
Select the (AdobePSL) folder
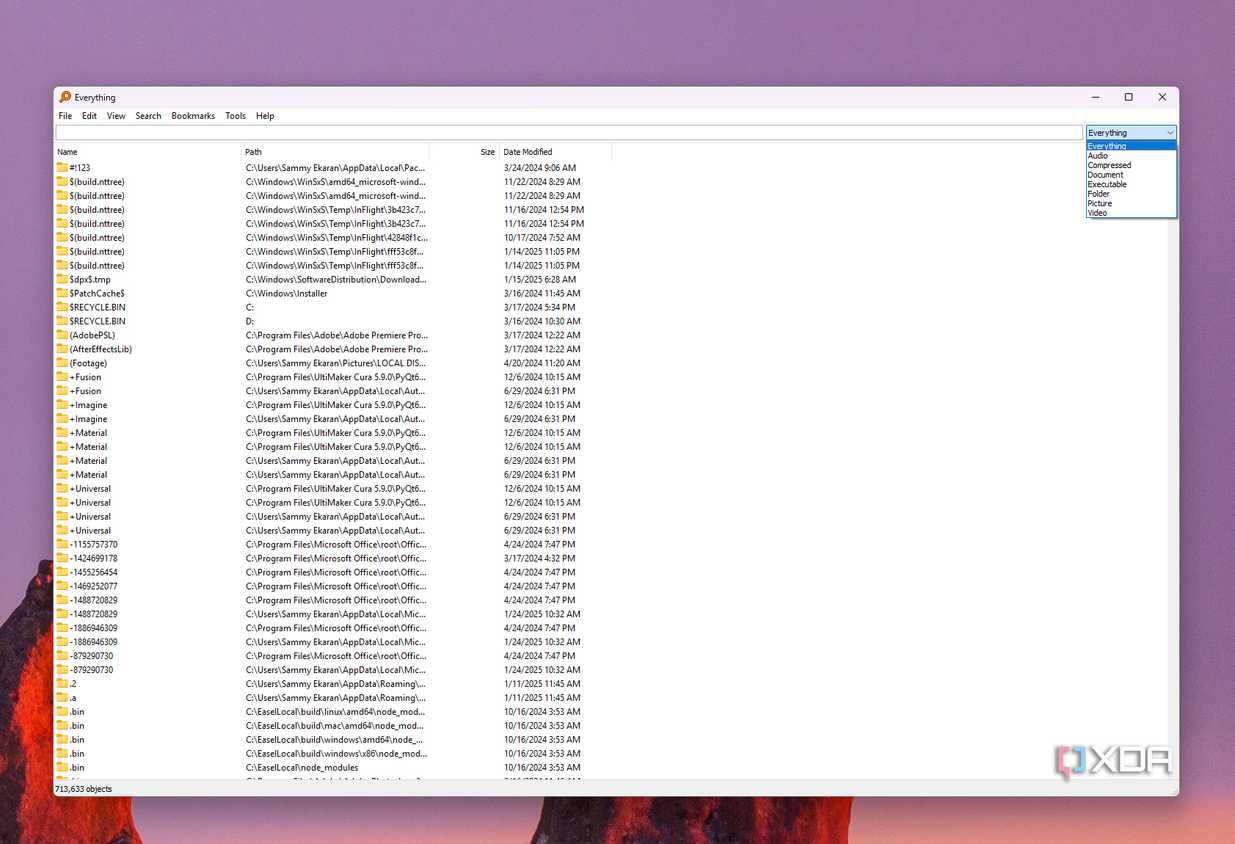92,335
